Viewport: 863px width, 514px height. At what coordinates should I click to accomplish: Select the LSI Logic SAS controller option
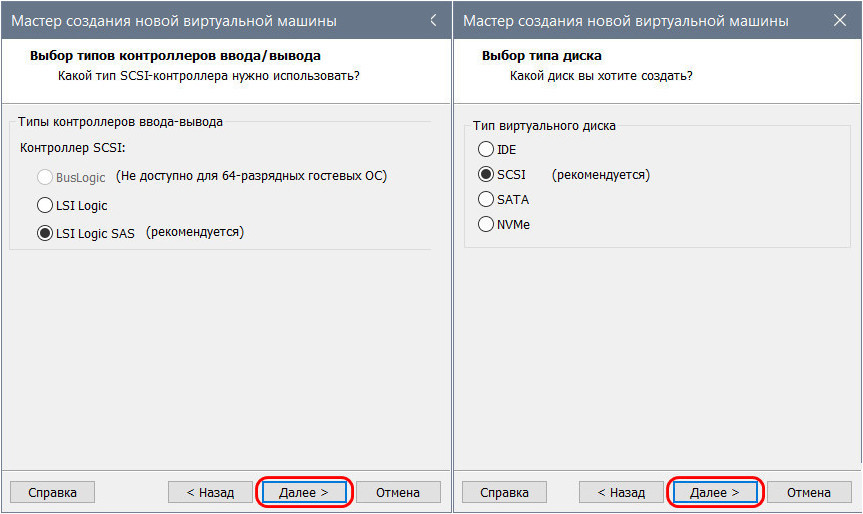pos(45,232)
